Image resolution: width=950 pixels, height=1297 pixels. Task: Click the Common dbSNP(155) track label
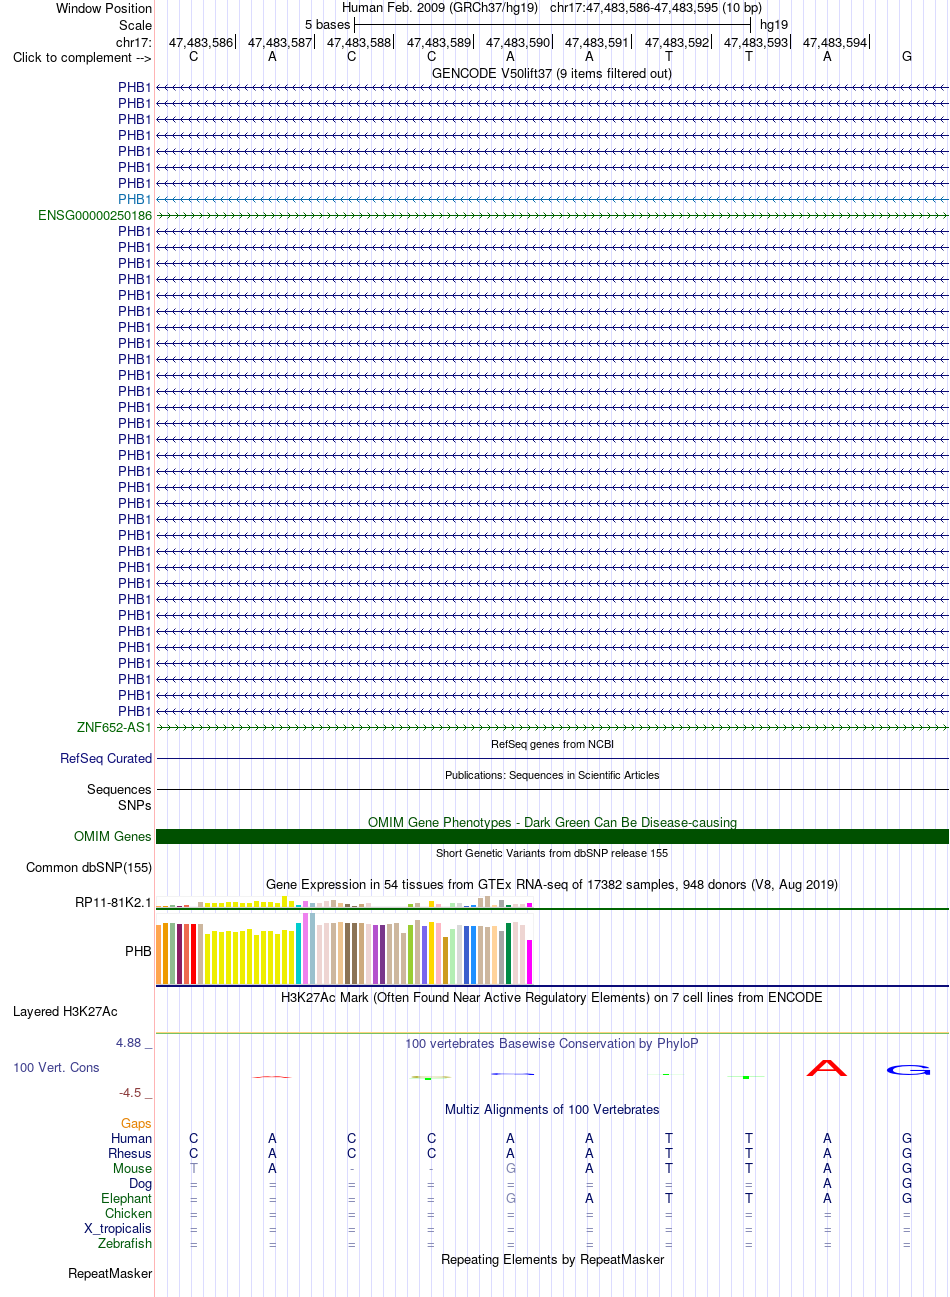click(89, 867)
